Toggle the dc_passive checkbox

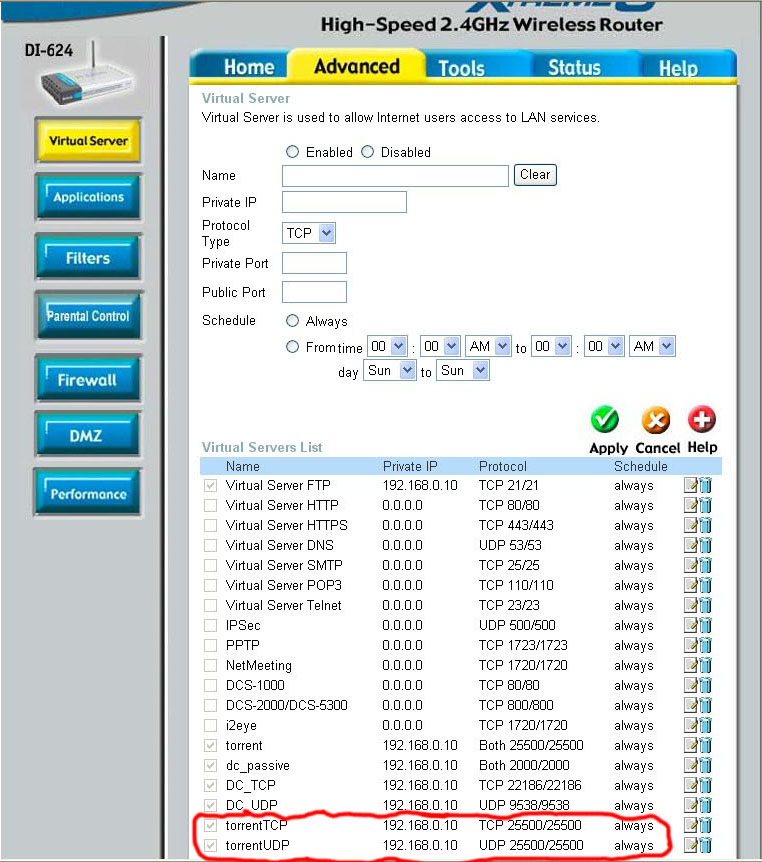[210, 765]
